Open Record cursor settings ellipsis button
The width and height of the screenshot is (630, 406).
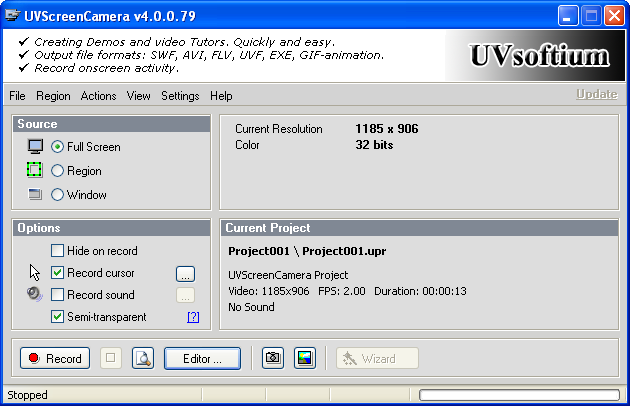(x=185, y=274)
